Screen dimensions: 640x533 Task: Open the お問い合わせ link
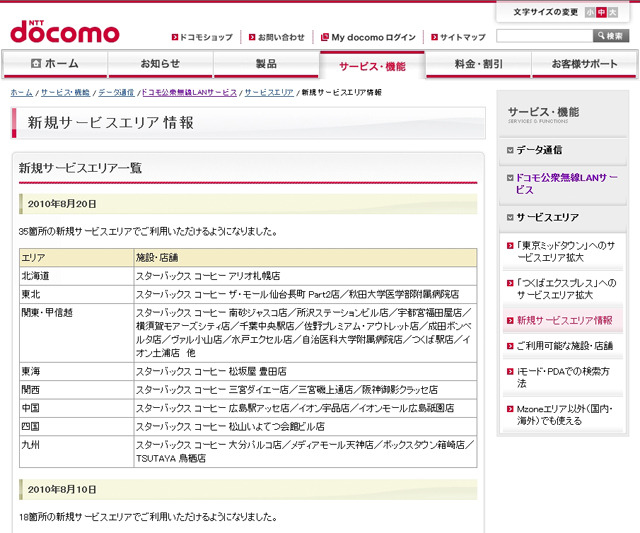tap(277, 37)
